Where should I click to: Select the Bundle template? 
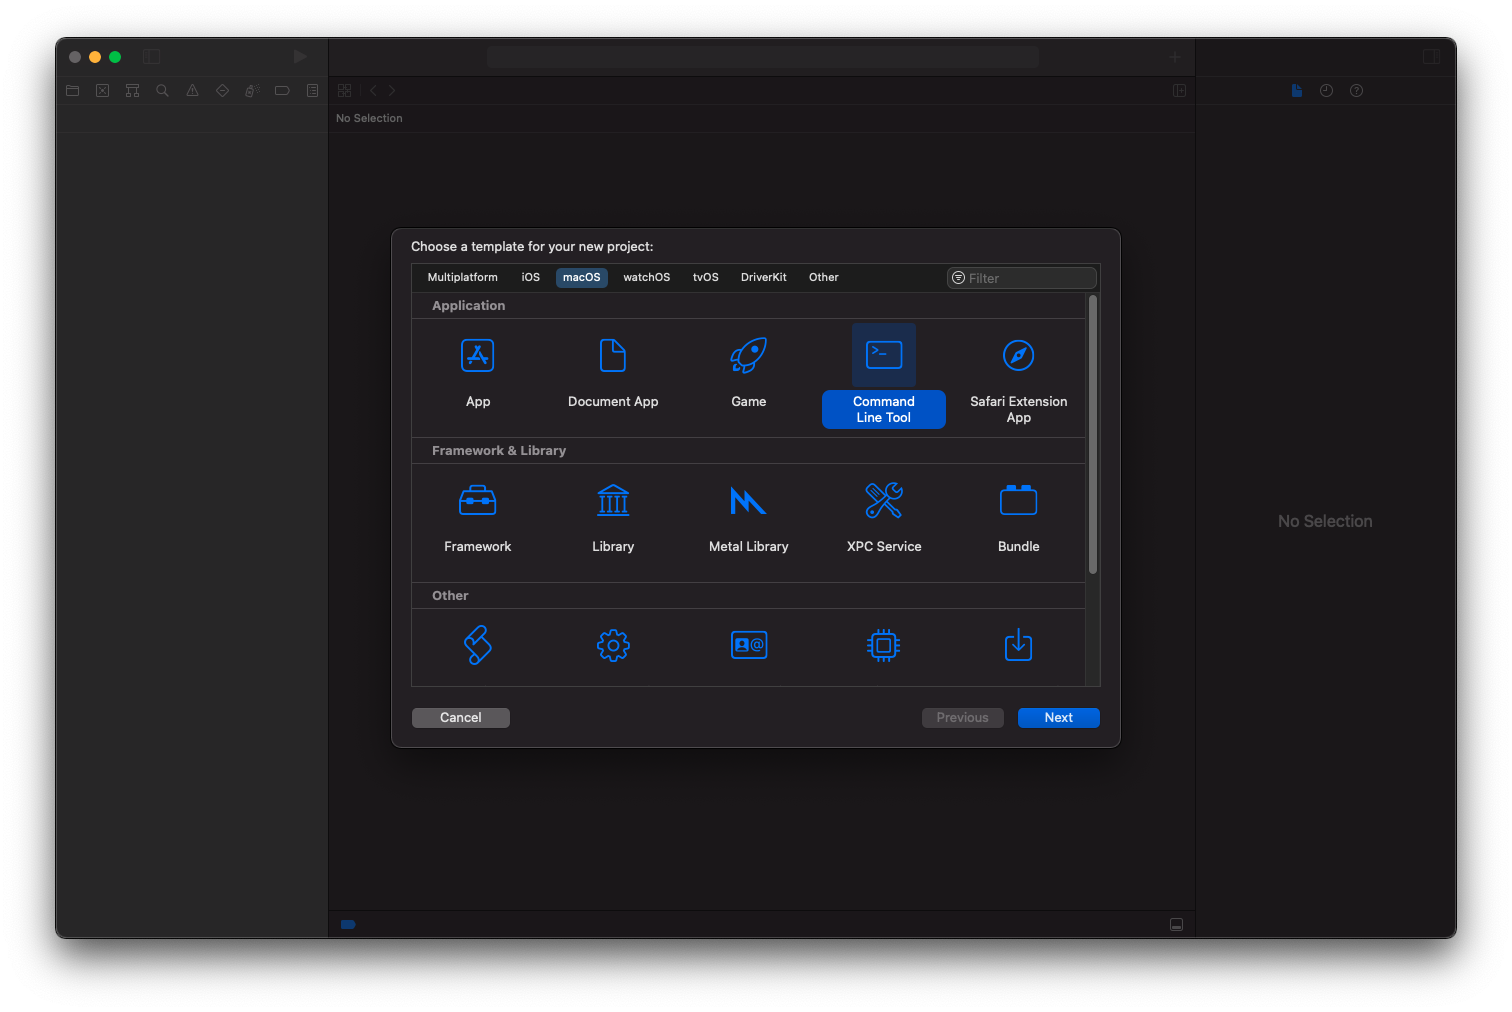coord(1018,501)
